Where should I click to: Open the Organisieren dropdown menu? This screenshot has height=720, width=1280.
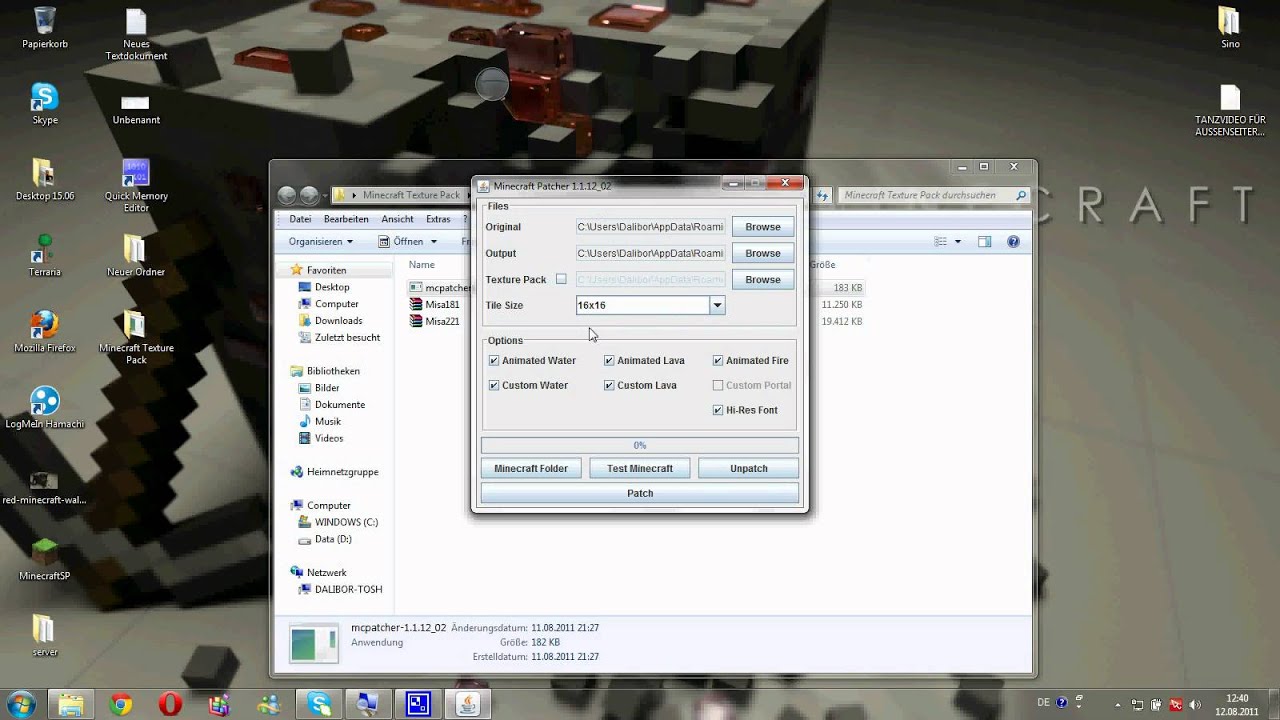click(319, 241)
